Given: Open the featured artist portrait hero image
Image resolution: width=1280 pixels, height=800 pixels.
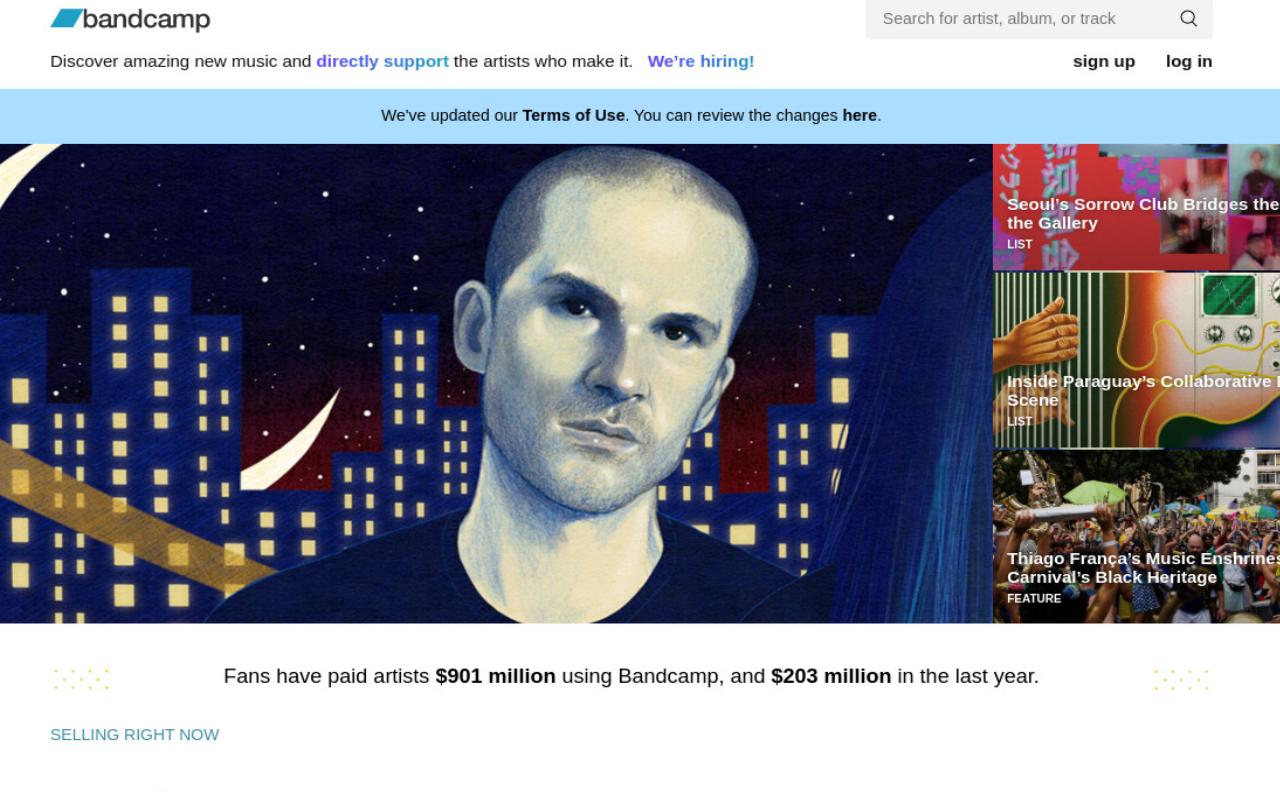Looking at the screenshot, I should click(496, 383).
